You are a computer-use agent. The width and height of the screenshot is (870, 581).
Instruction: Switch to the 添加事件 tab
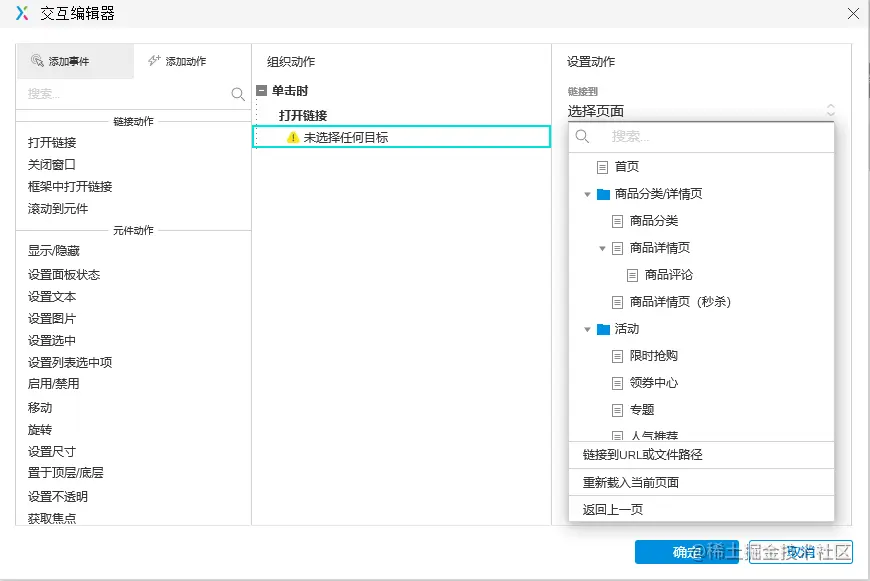(75, 61)
